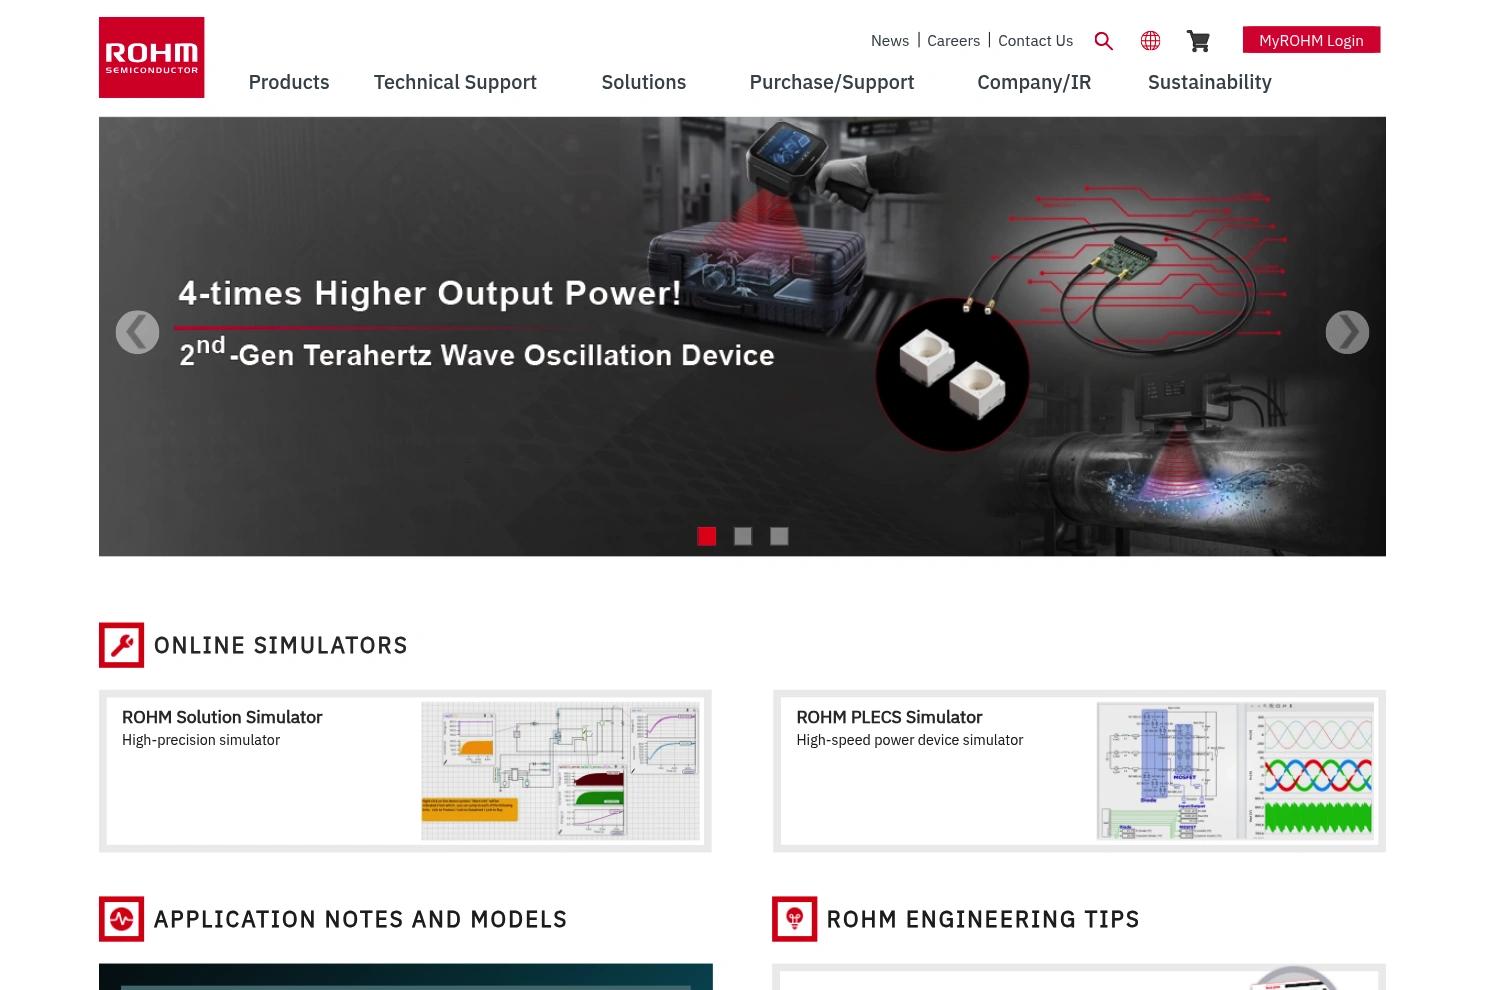1485x990 pixels.
Task: Go to previous banner slide arrow
Action: coord(137,332)
